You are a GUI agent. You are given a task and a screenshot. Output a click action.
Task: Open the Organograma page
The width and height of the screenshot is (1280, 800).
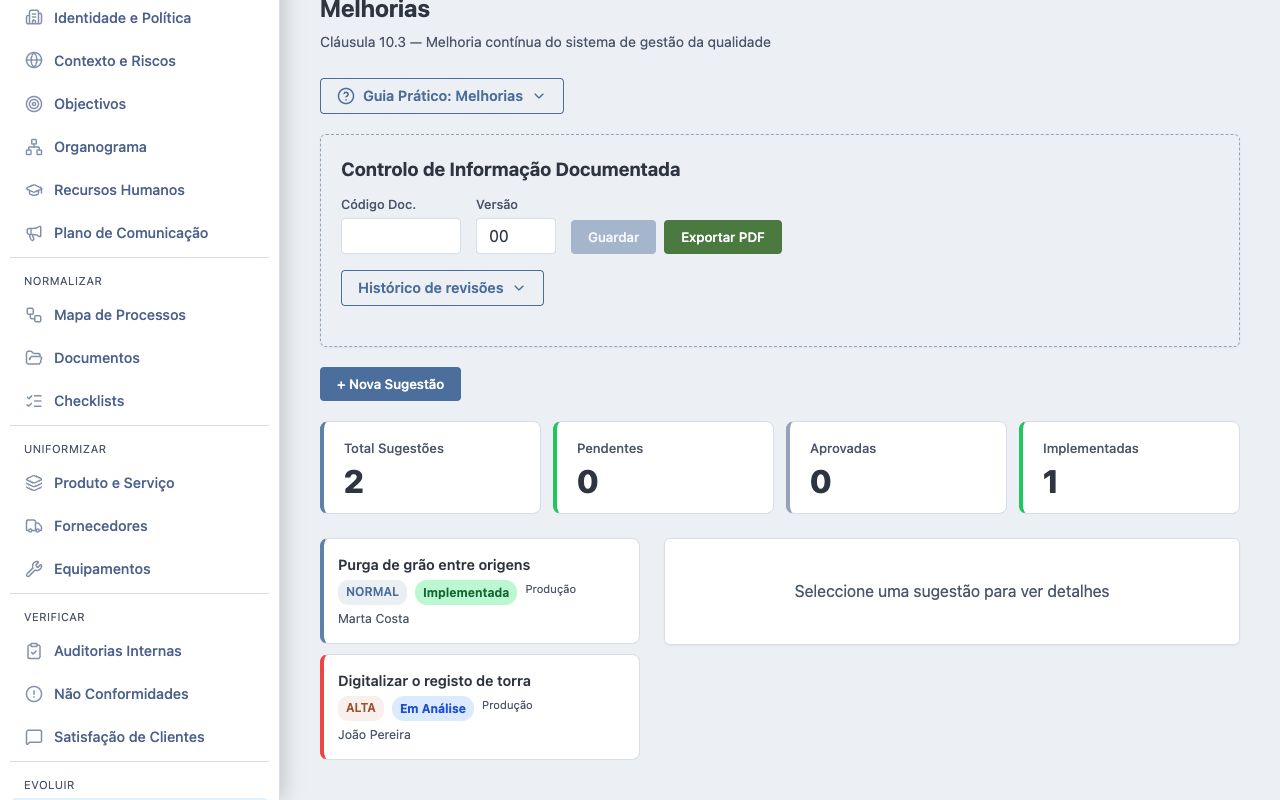[139, 147]
